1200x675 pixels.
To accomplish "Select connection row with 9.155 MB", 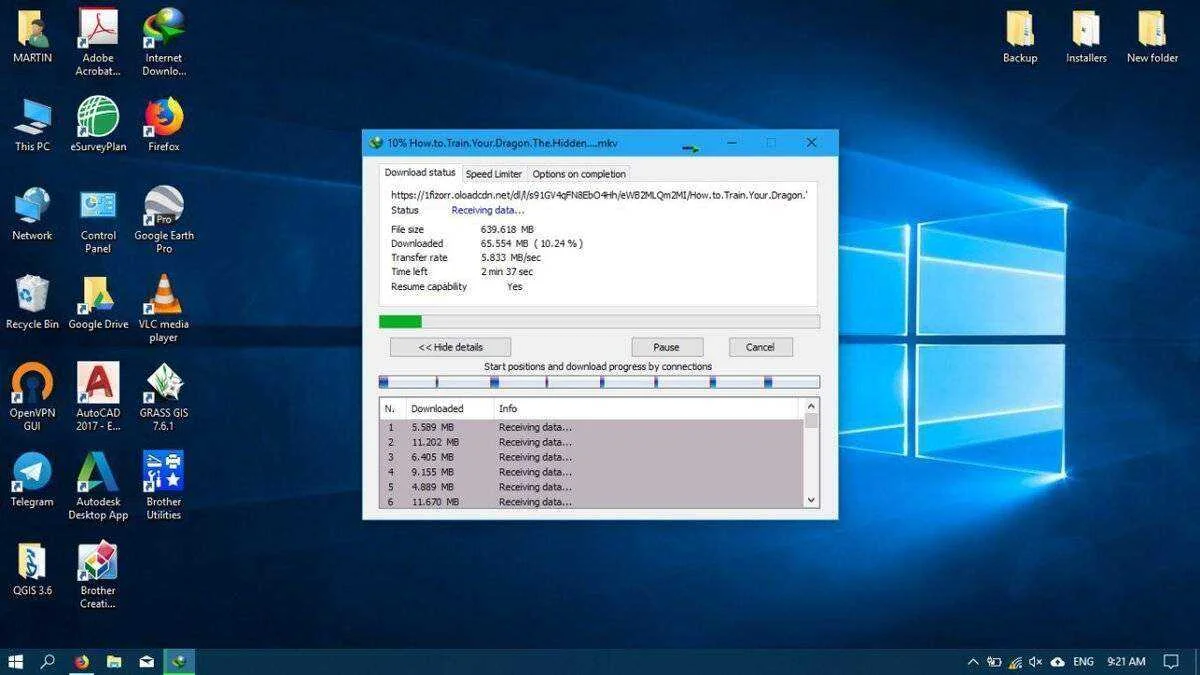I will pos(592,472).
